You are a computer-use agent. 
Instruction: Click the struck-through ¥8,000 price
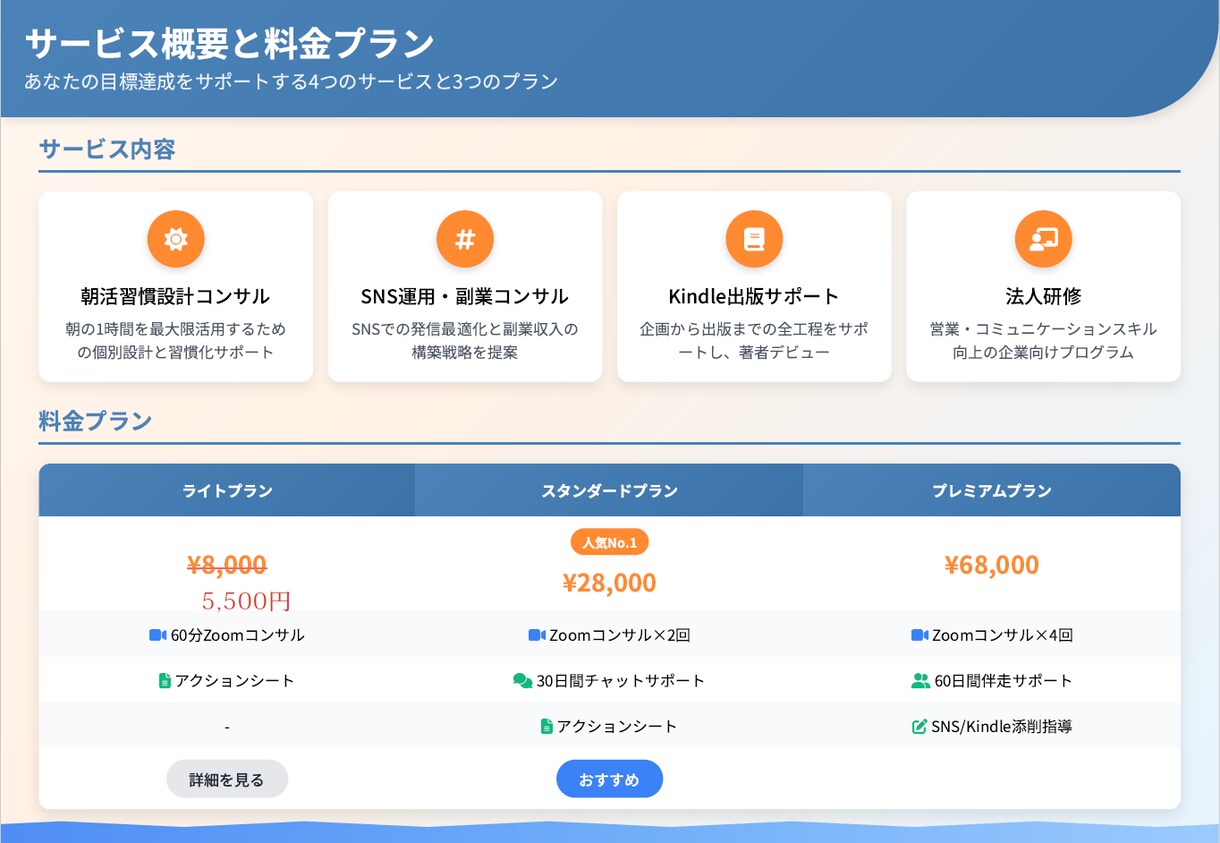tap(227, 565)
